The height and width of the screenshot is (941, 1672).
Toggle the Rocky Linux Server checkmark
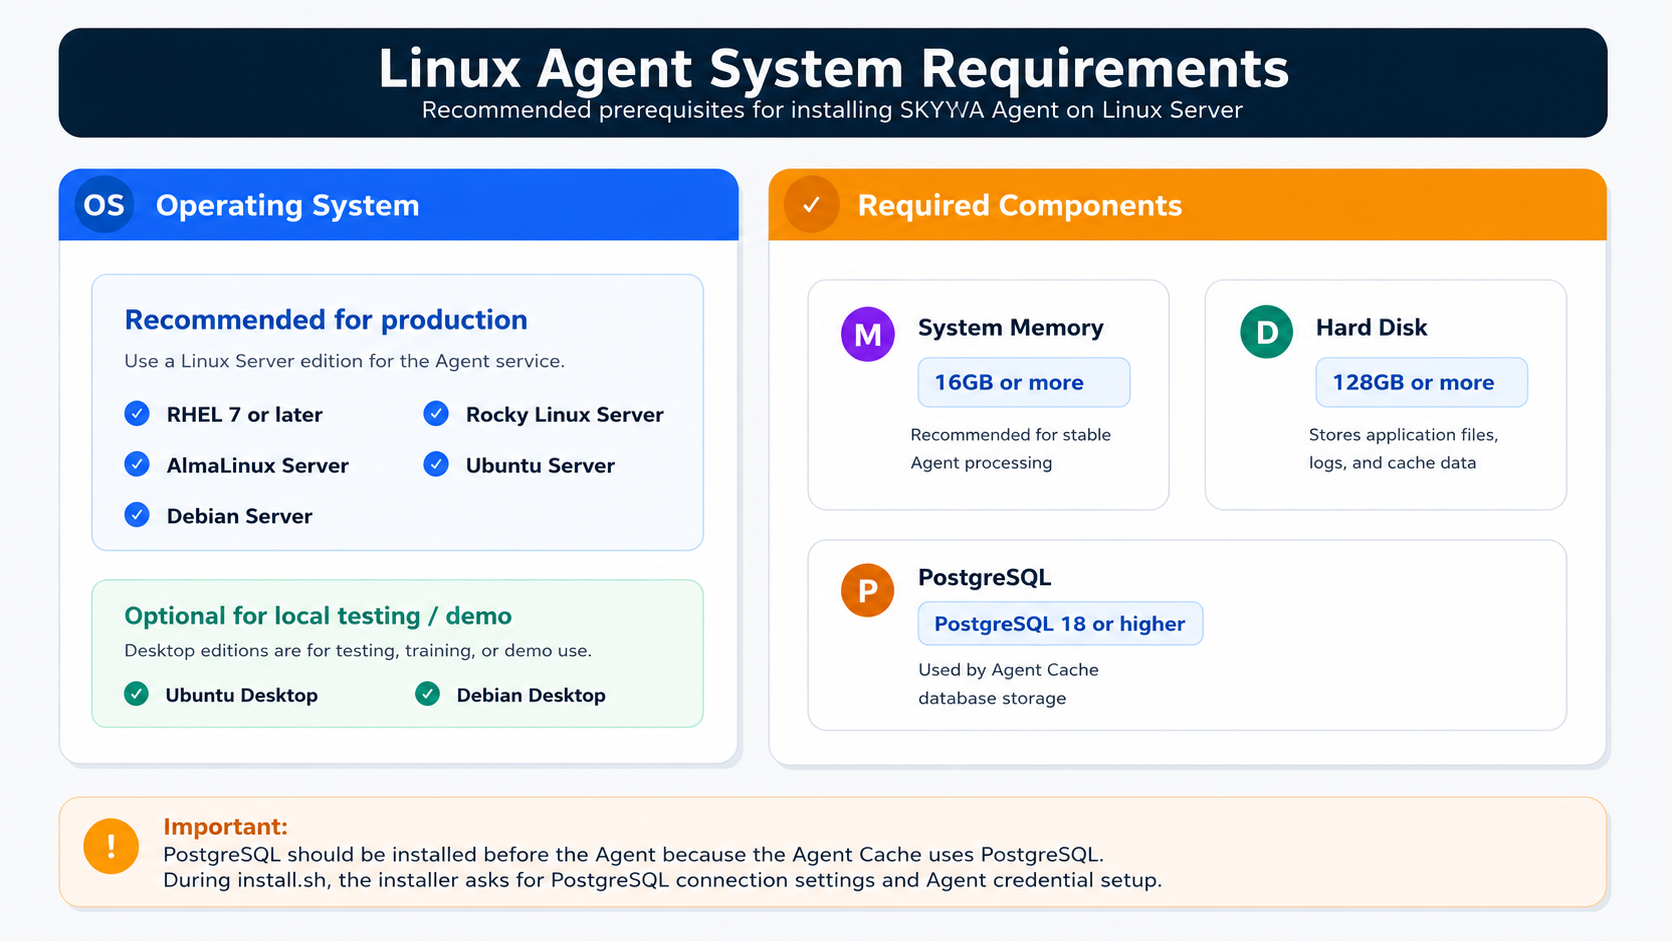coord(436,413)
